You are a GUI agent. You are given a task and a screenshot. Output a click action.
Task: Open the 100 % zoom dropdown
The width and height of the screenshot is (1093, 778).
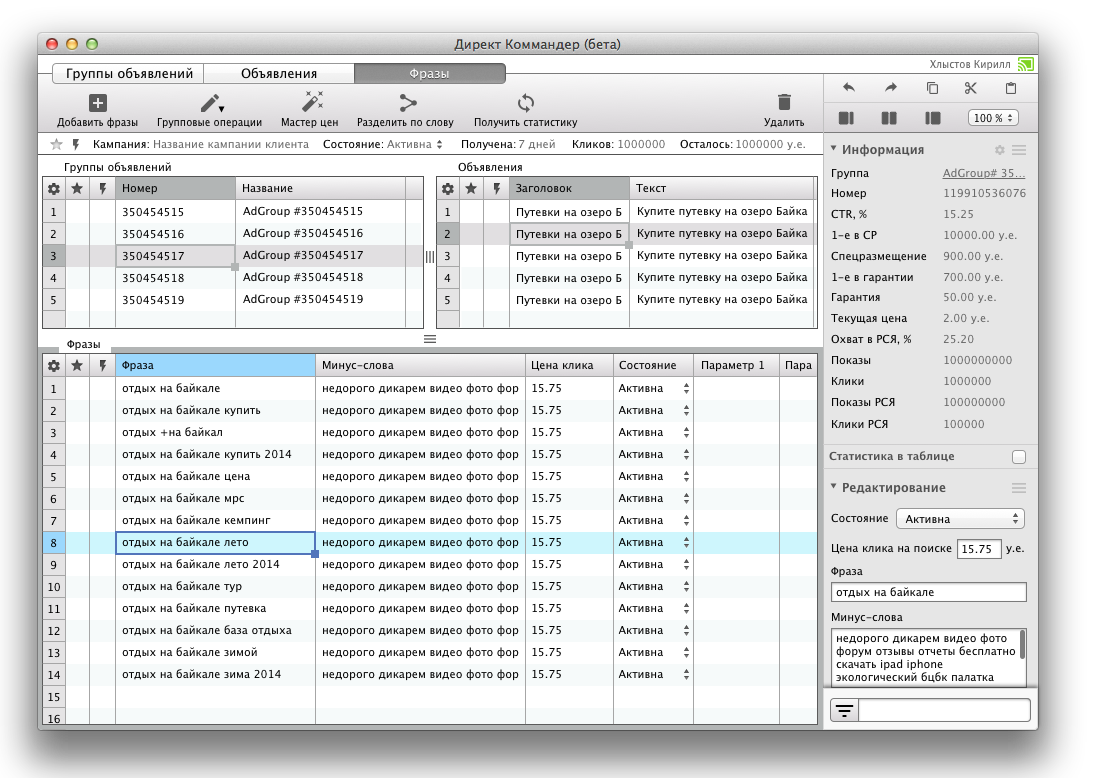[993, 118]
